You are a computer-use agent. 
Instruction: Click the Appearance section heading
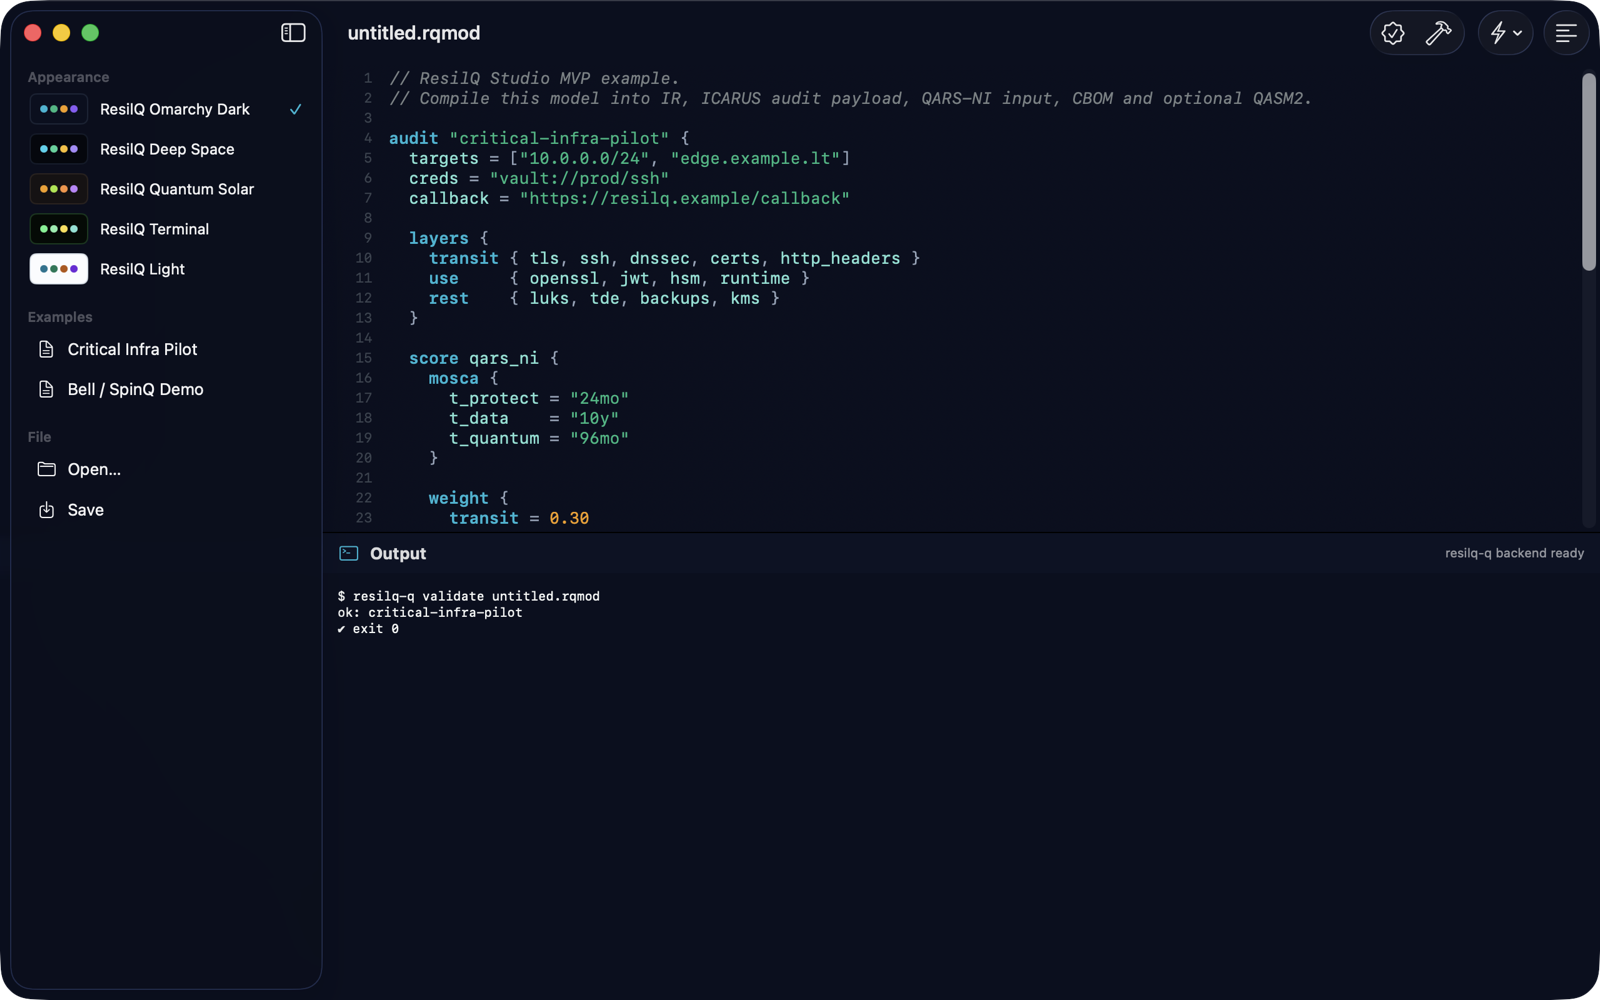point(69,77)
